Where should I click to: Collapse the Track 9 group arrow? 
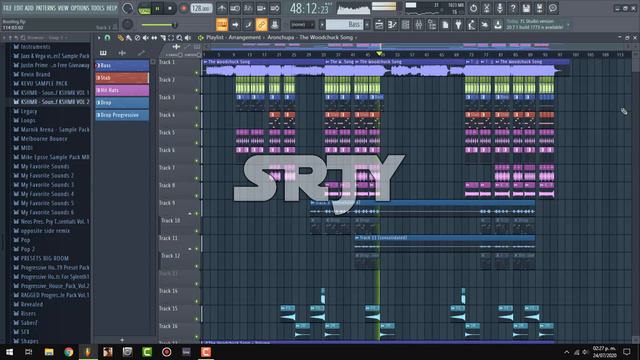click(190, 213)
